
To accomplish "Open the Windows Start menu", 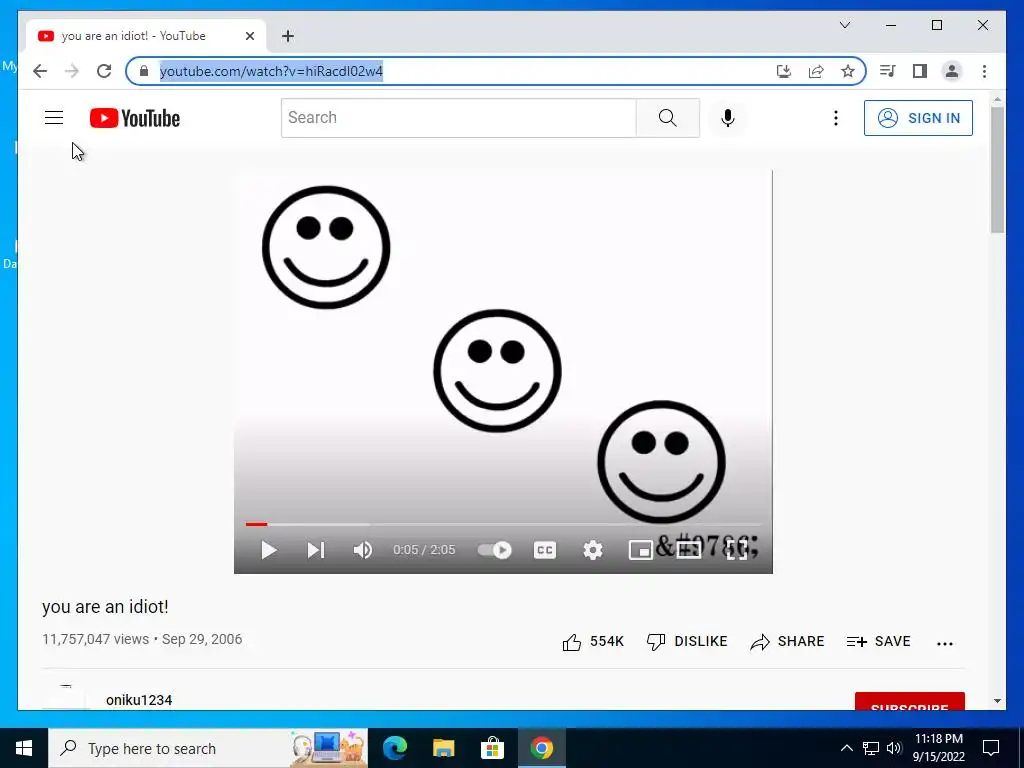I will coord(24,748).
